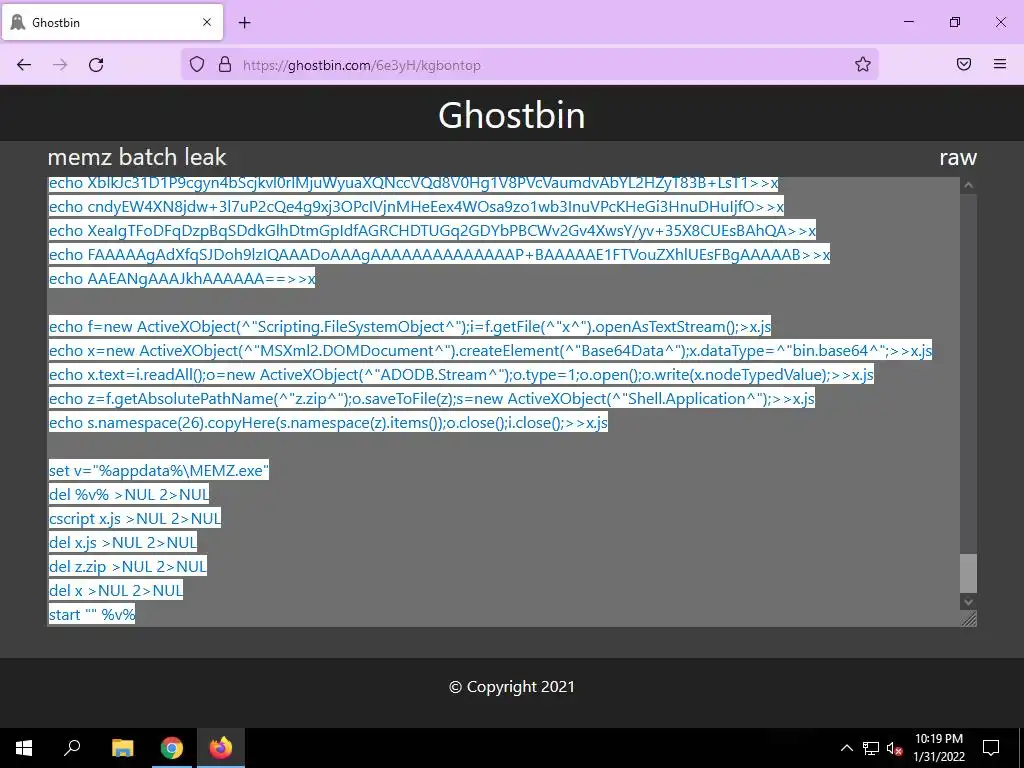This screenshot has width=1024, height=768.
Task: Reload the Ghostbin page
Action: click(96, 65)
